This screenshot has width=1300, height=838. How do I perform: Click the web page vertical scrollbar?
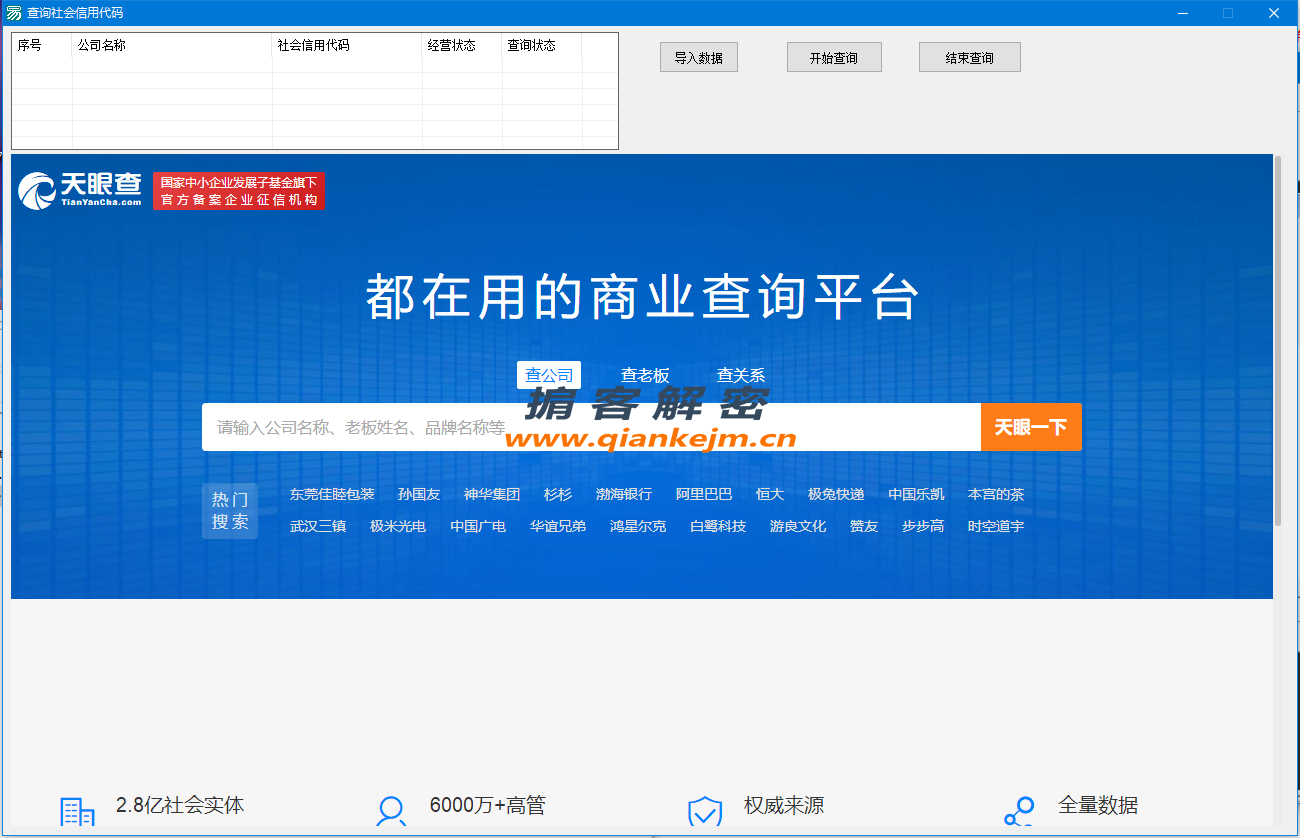1277,340
